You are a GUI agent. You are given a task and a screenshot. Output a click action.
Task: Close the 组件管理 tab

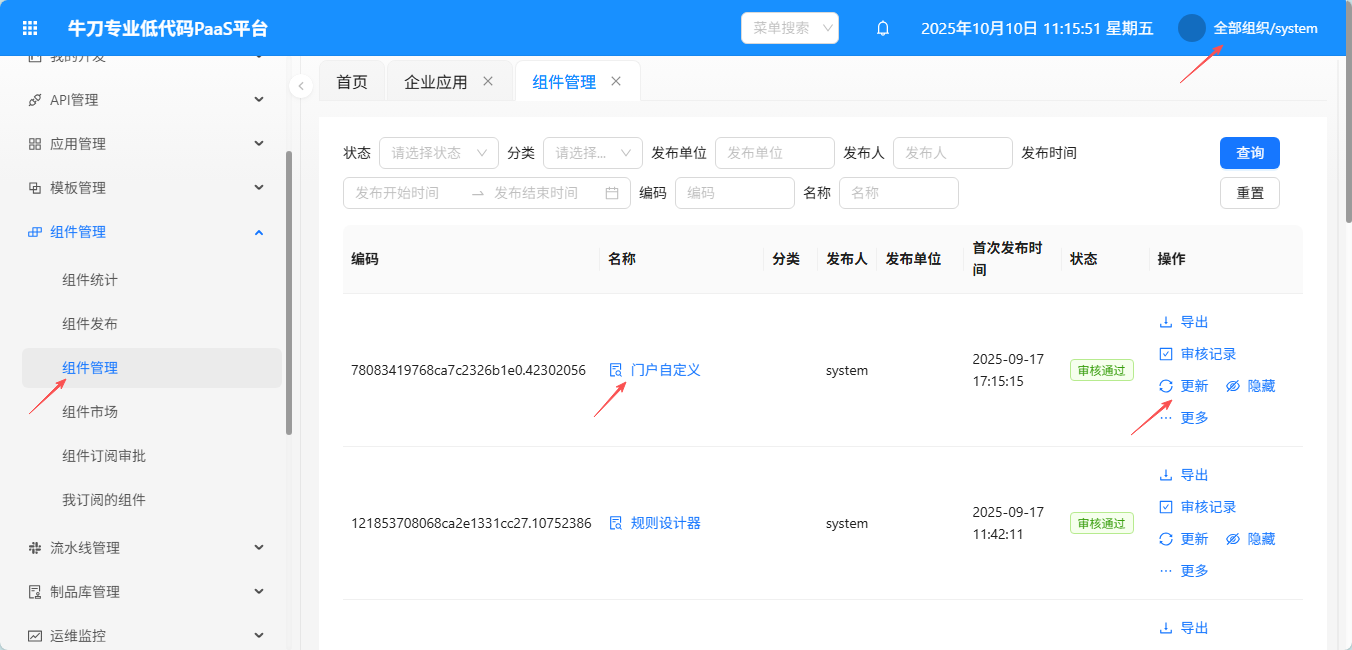point(616,81)
